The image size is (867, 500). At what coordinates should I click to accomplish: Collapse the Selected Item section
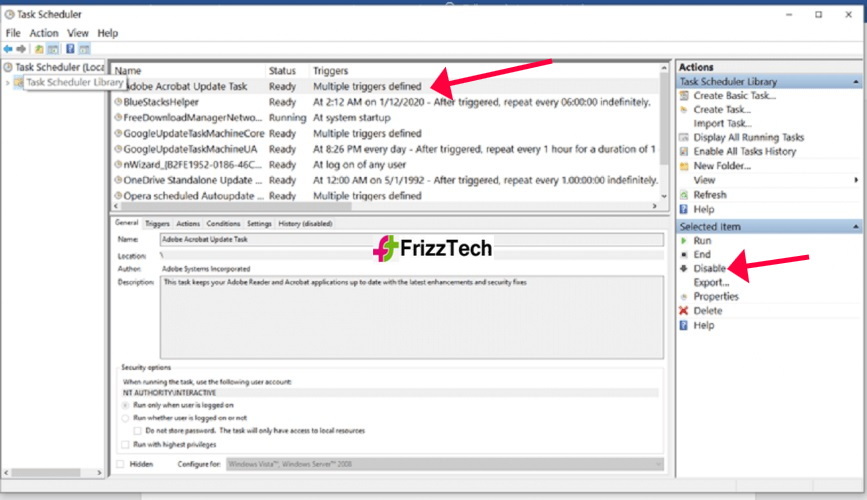855,227
